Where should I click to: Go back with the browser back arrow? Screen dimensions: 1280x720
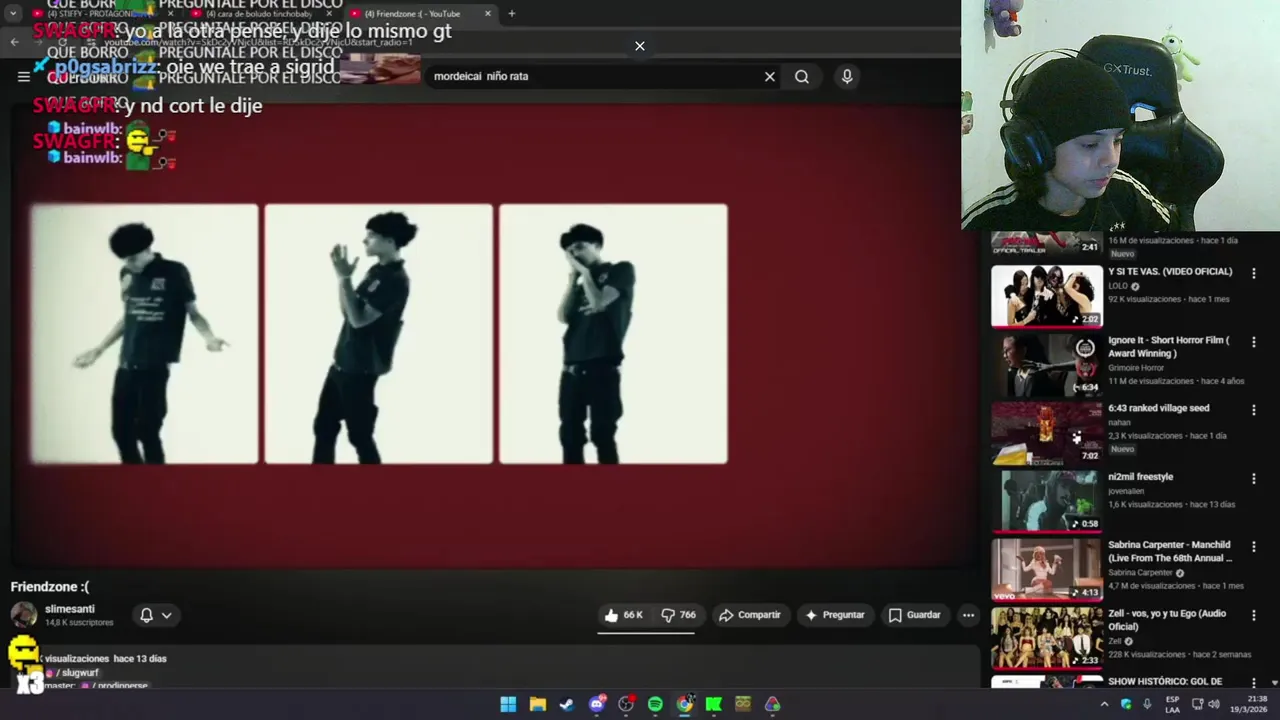pyautogui.click(x=14, y=41)
